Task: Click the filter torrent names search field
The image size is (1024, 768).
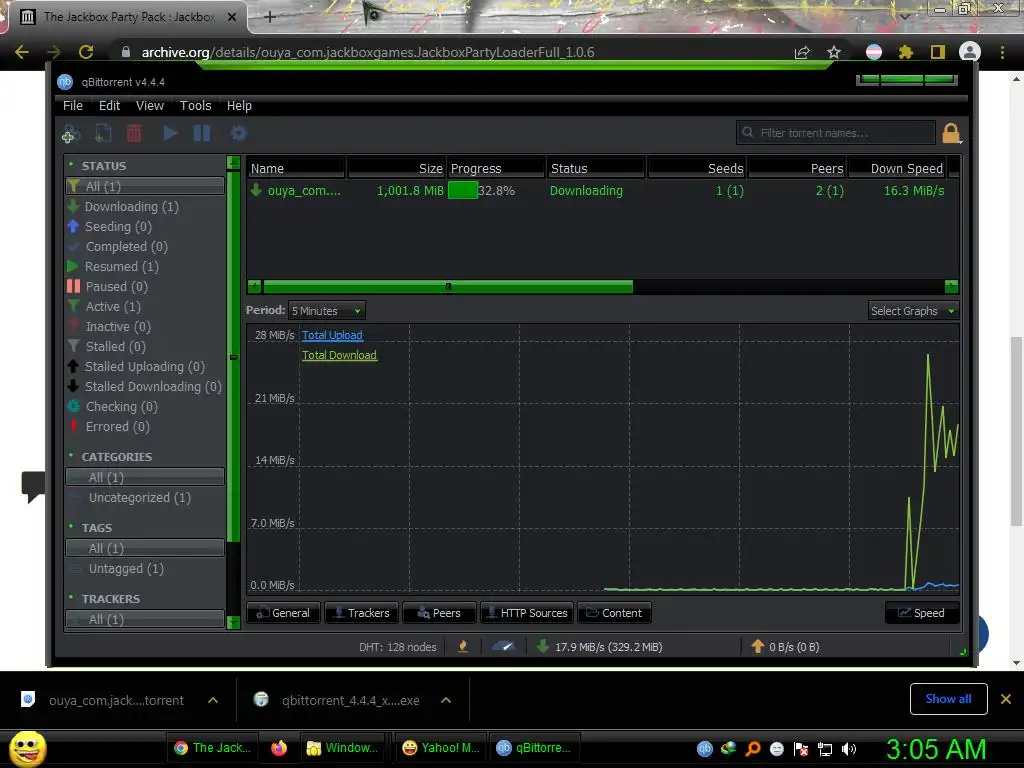Action: [x=835, y=133]
